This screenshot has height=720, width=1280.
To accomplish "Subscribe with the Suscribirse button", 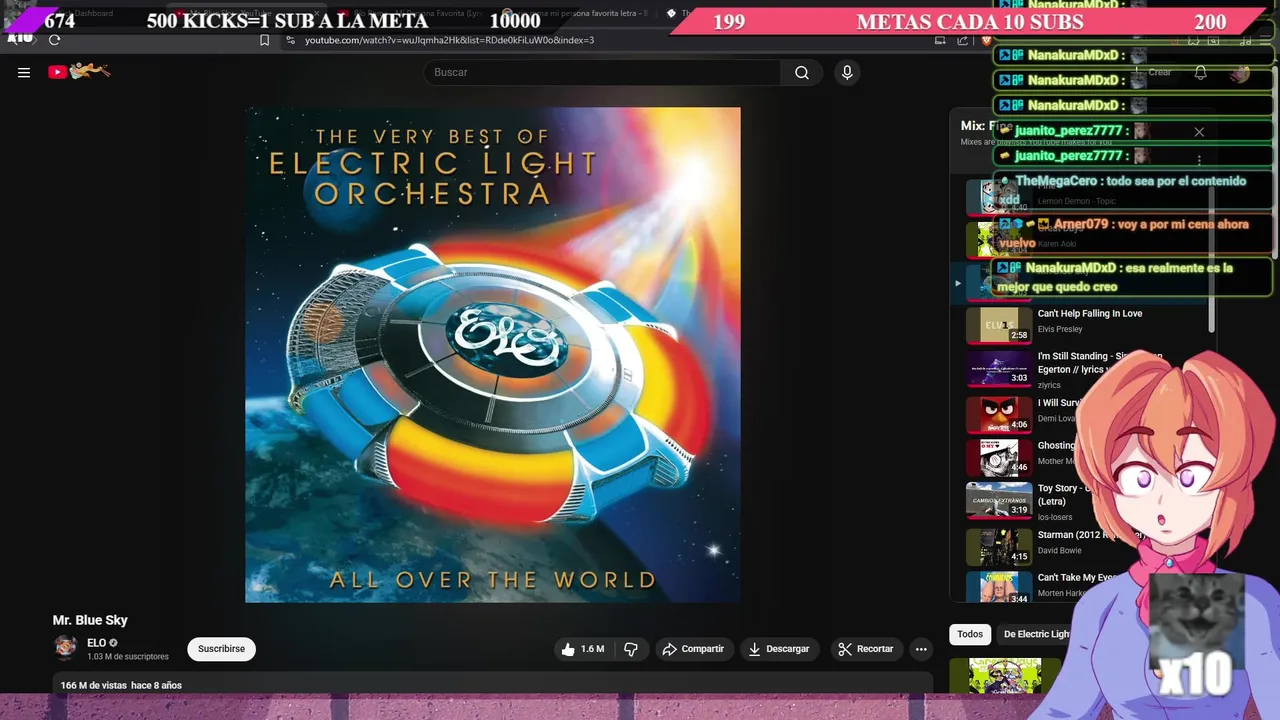I will point(221,649).
